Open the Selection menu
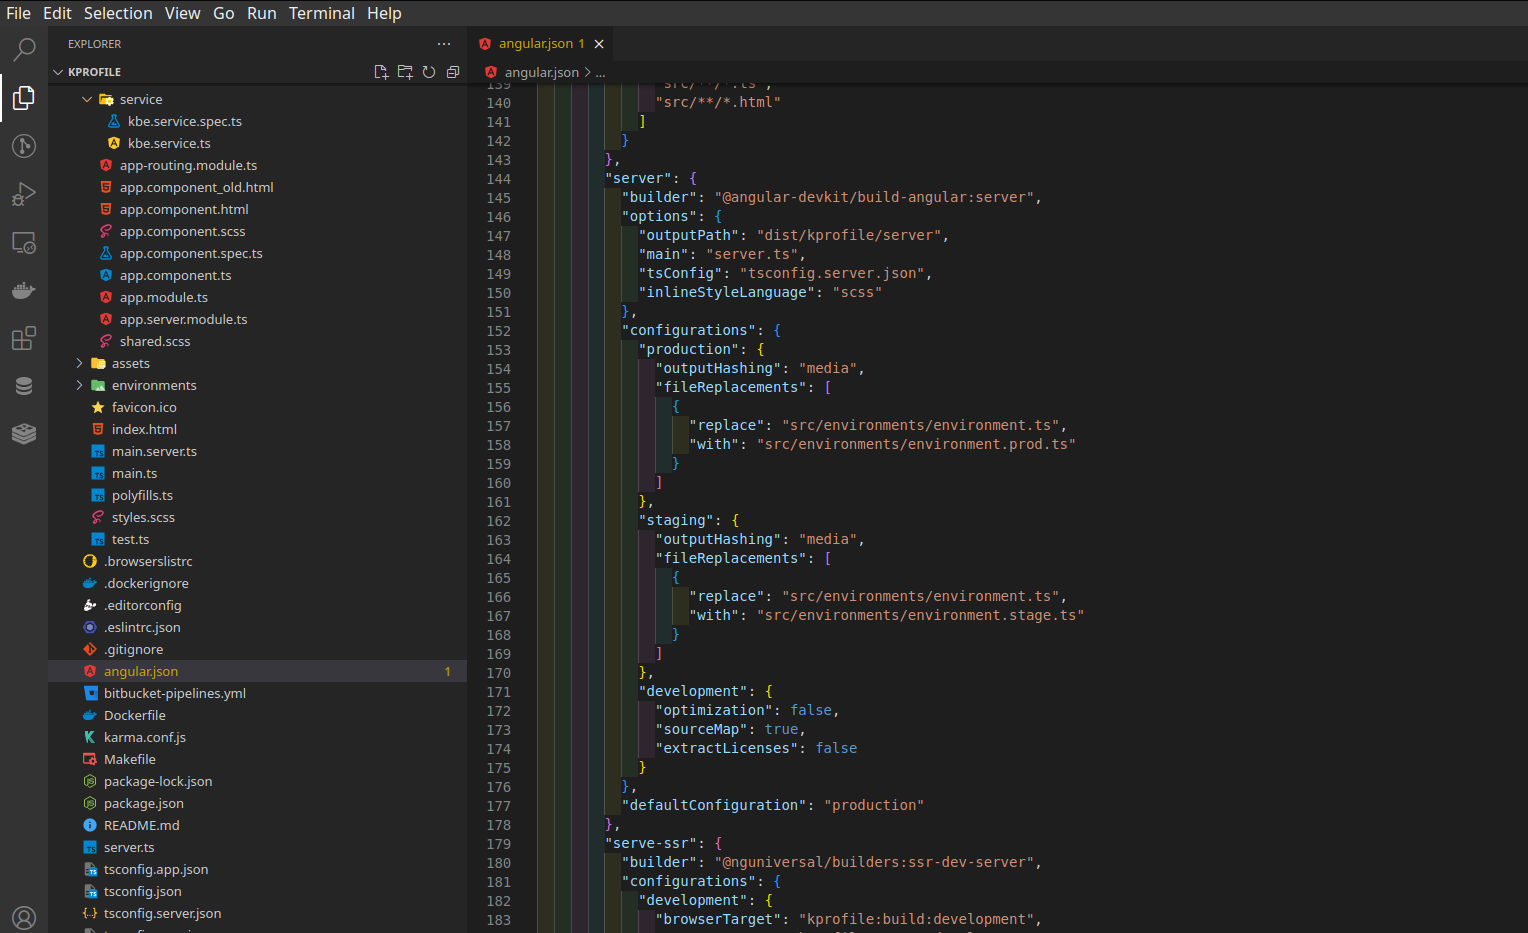The image size is (1528, 933). (x=117, y=13)
